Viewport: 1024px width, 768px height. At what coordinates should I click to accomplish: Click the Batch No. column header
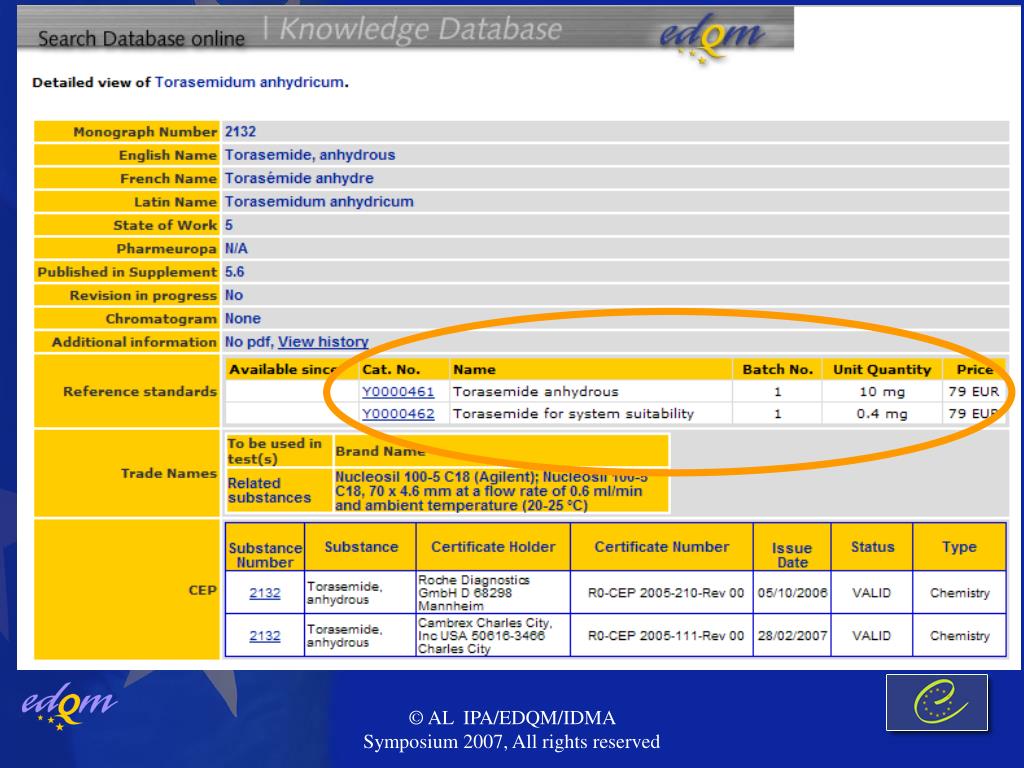(778, 370)
